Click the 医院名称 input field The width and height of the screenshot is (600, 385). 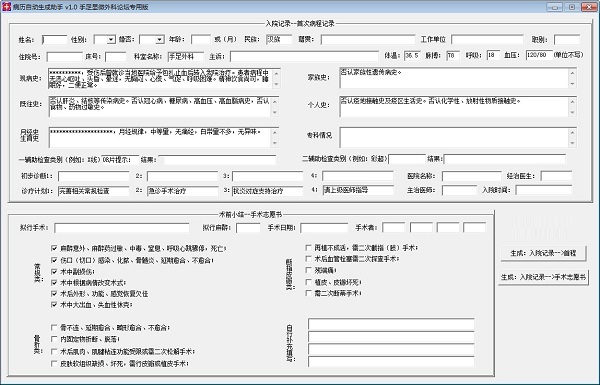click(x=471, y=176)
